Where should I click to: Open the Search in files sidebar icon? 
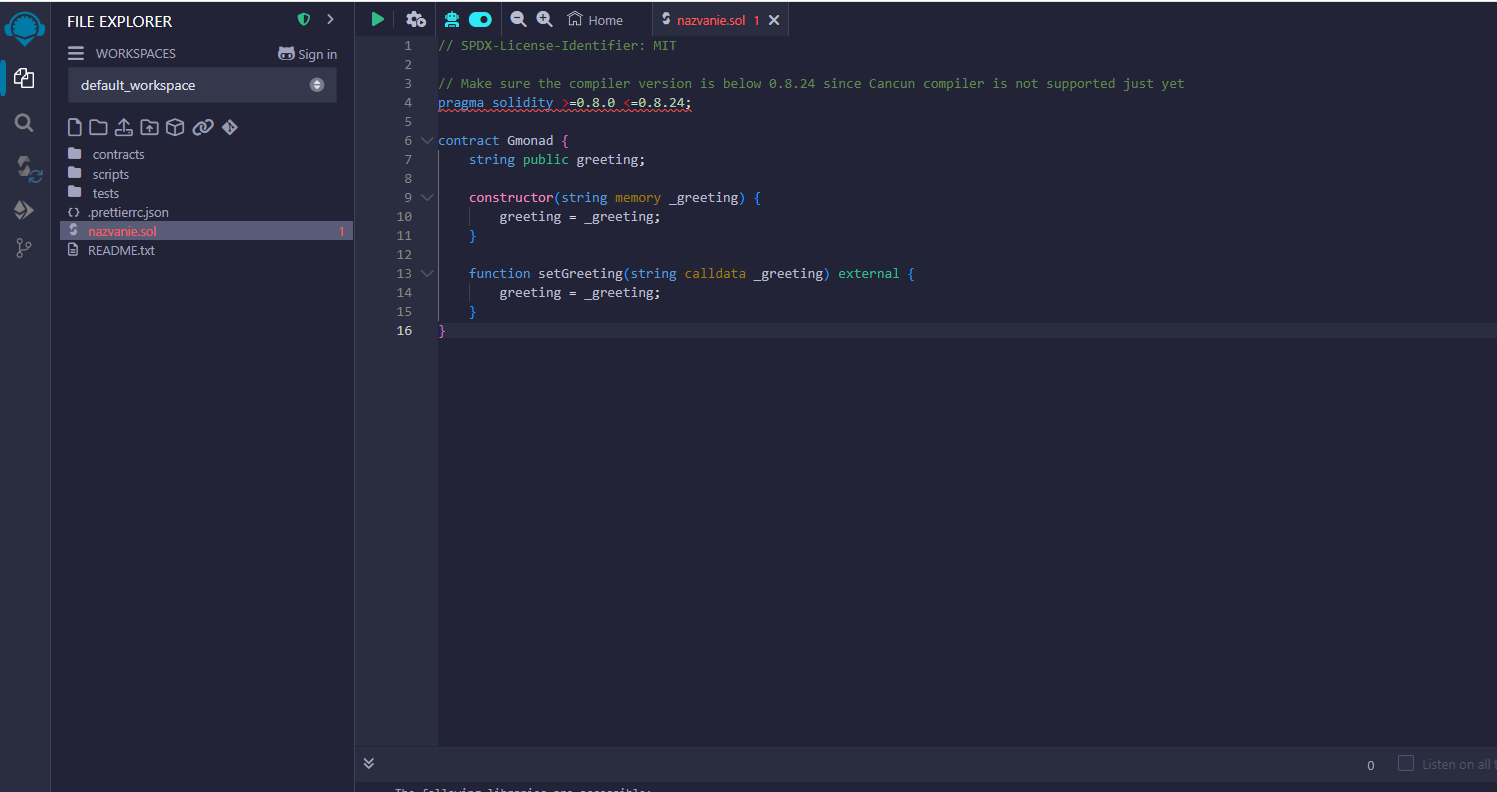(x=24, y=123)
